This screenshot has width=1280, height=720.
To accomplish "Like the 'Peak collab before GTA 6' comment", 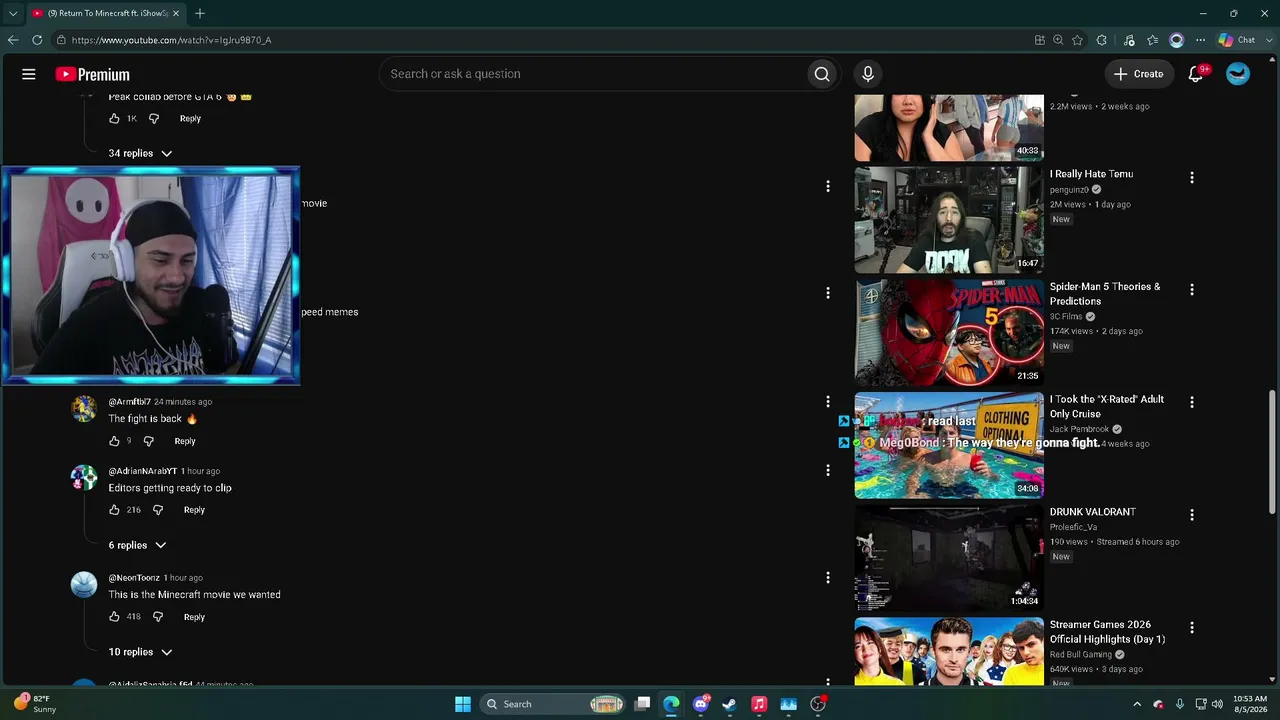I will point(114,118).
